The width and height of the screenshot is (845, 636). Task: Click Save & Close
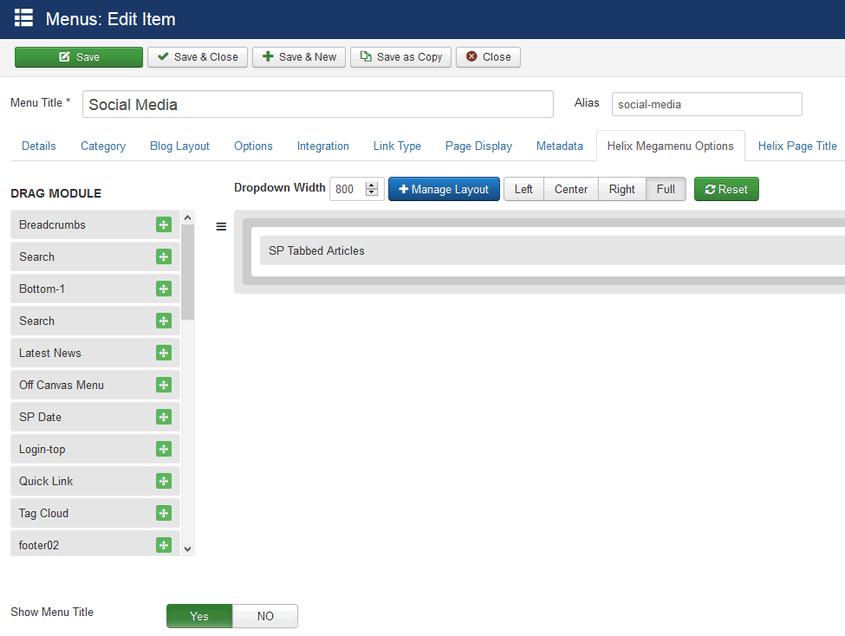(198, 57)
